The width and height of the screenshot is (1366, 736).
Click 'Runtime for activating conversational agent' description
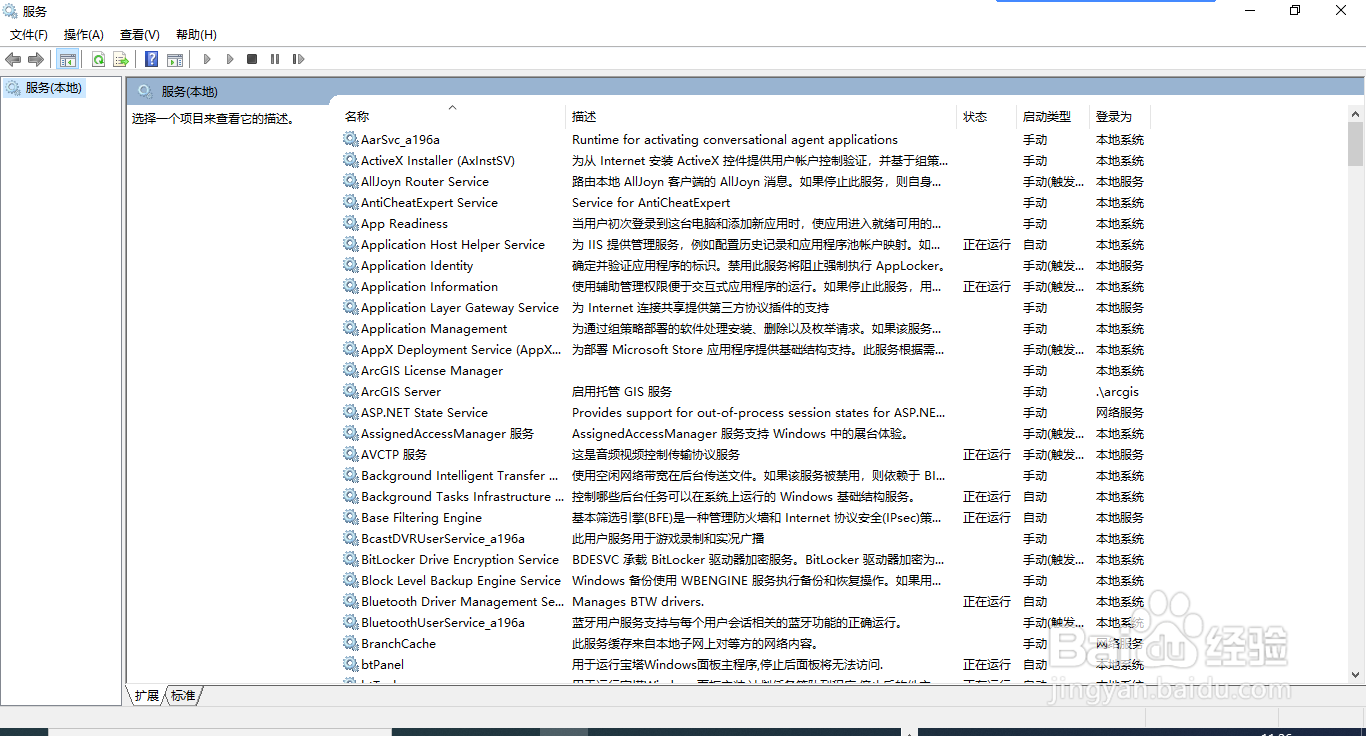(x=735, y=140)
